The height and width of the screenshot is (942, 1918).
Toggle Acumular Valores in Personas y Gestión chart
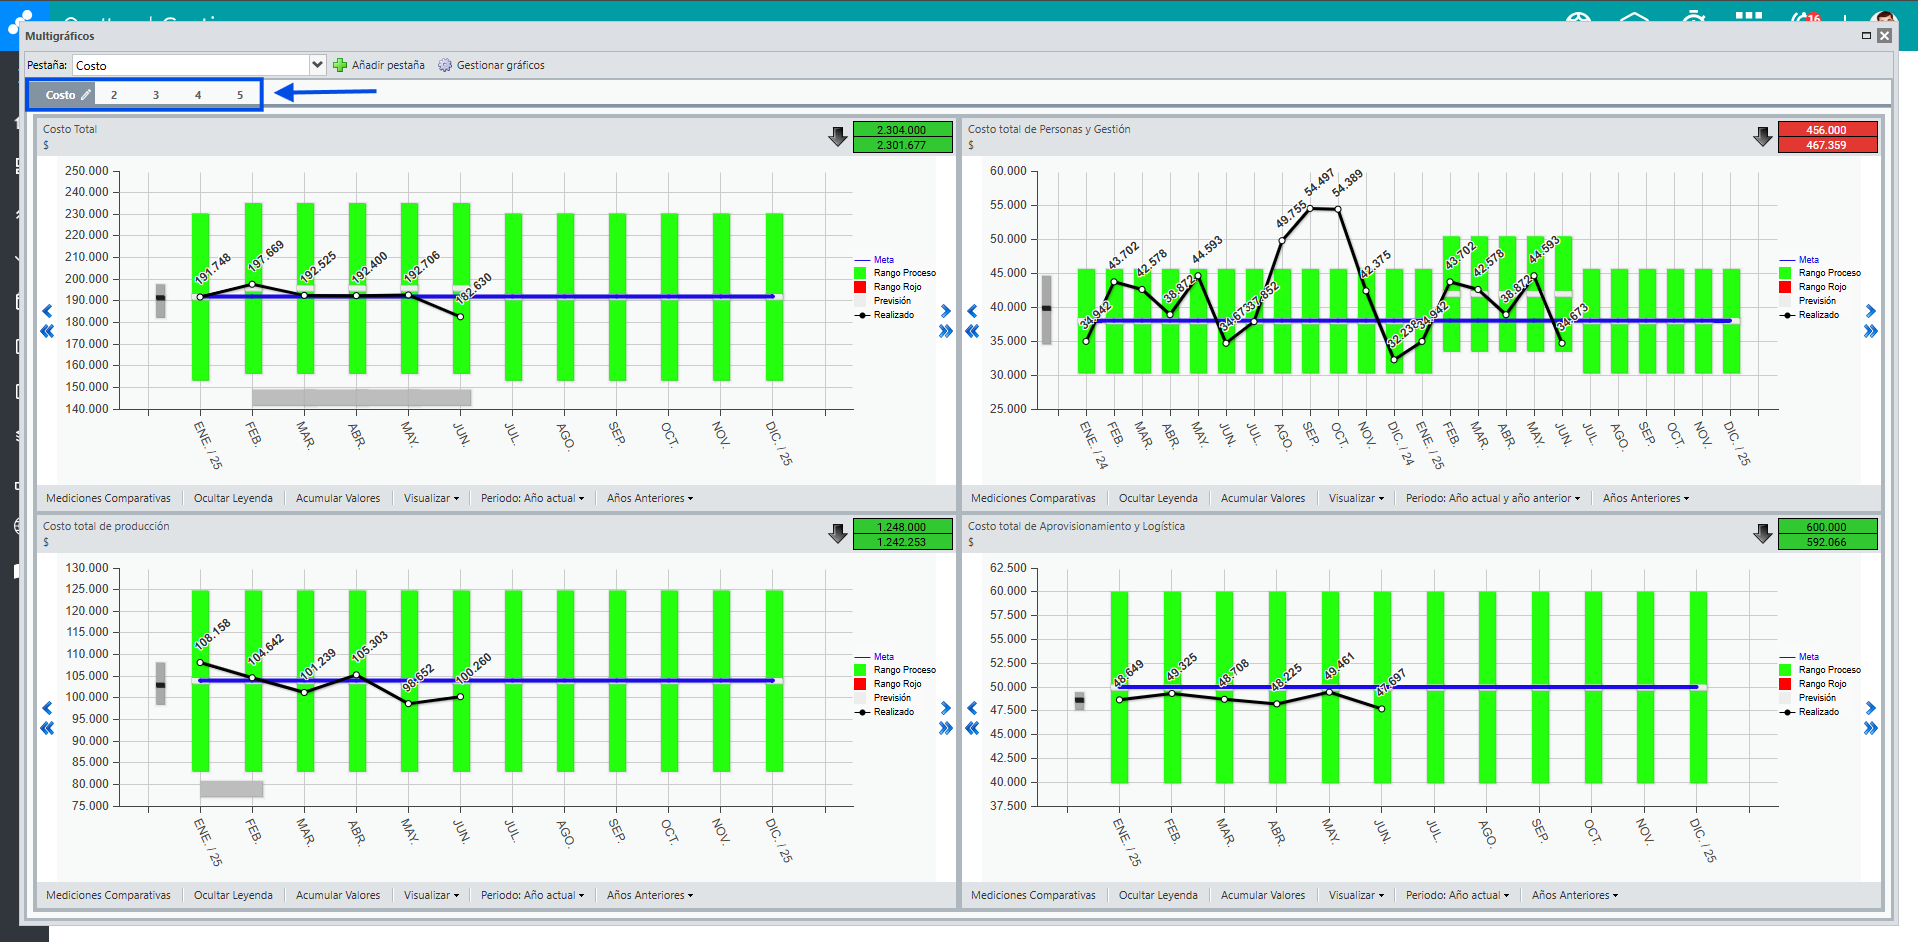[1262, 498]
